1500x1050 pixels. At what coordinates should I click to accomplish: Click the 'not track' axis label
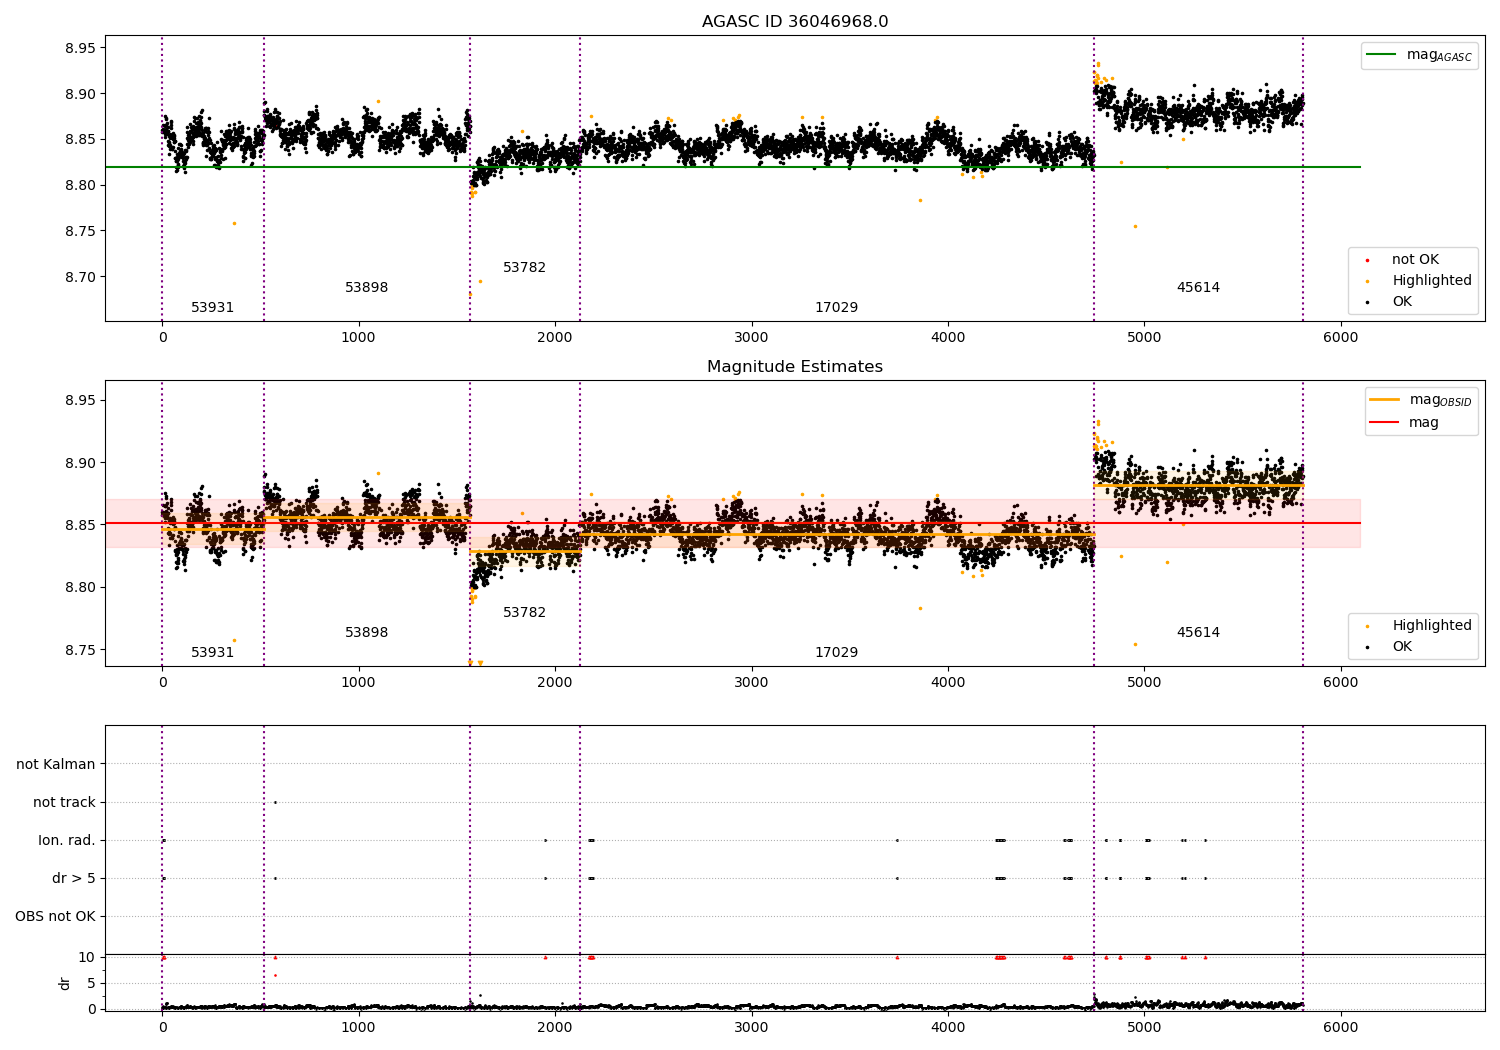pyautogui.click(x=64, y=803)
